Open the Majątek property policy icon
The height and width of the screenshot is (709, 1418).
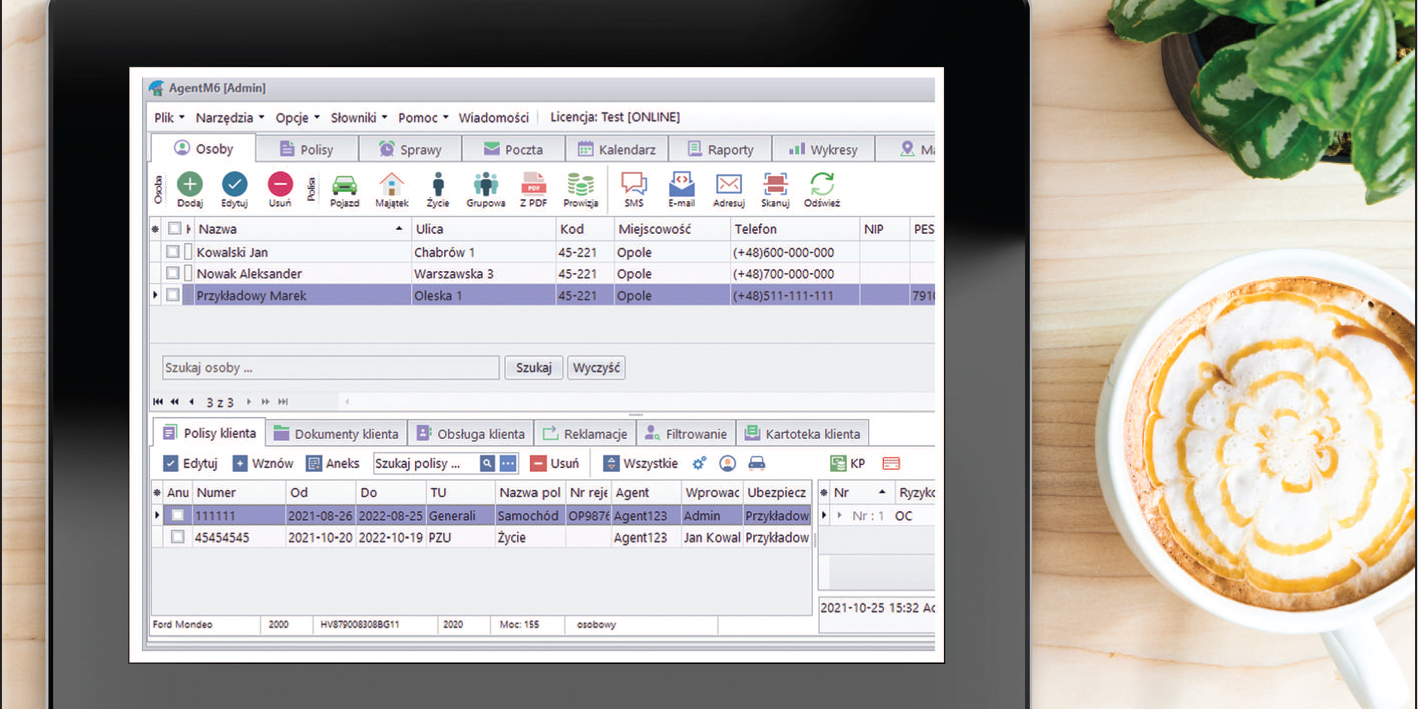pyautogui.click(x=392, y=185)
